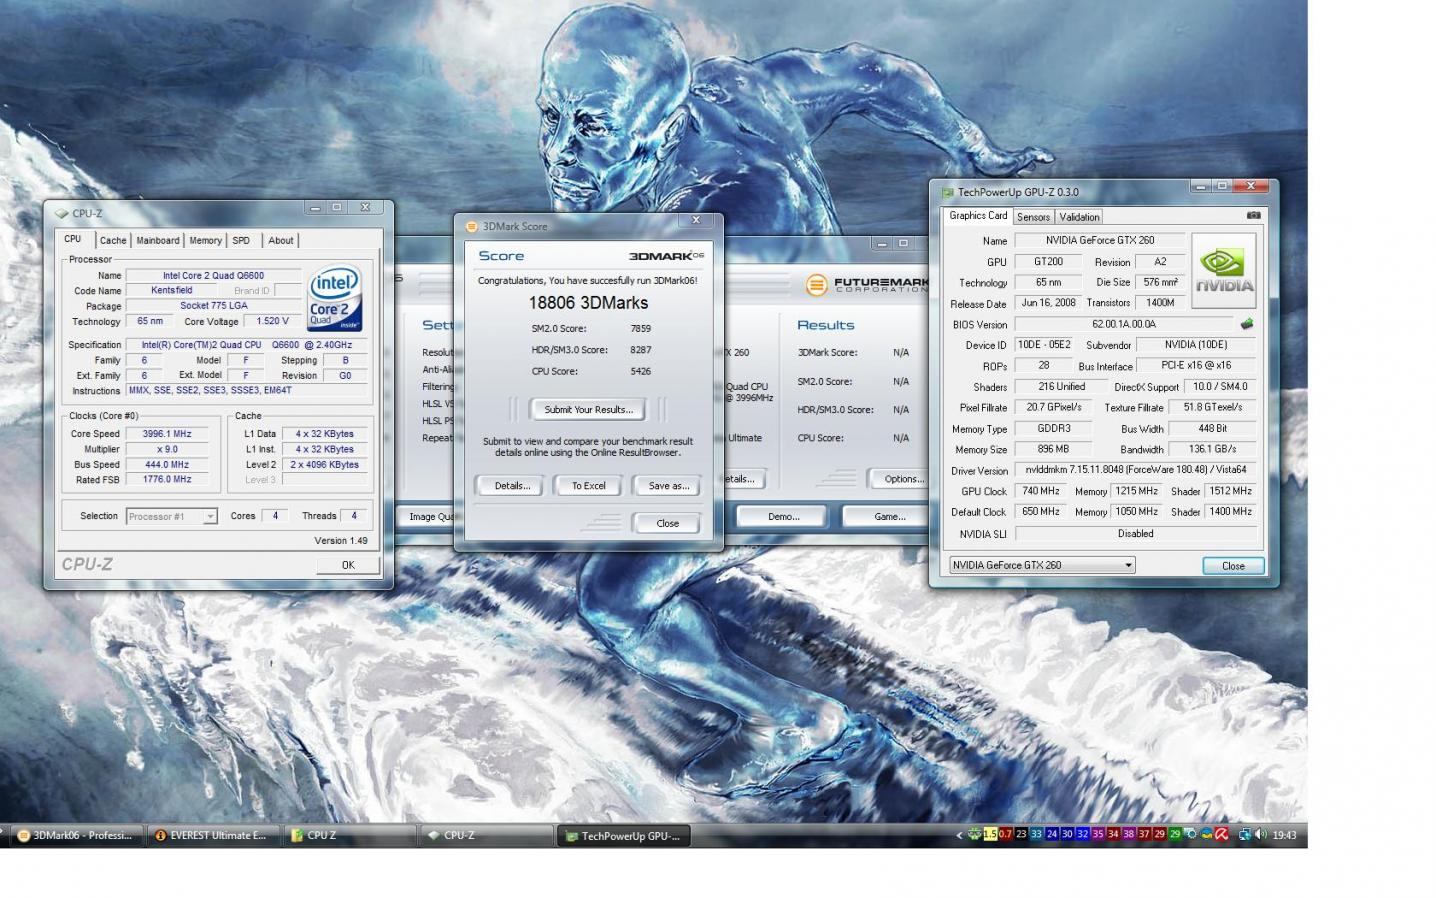The height and width of the screenshot is (898, 1436).
Task: Click the GPU-Z Name field NVIDIA GeForce GTX 260
Action: click(1100, 240)
